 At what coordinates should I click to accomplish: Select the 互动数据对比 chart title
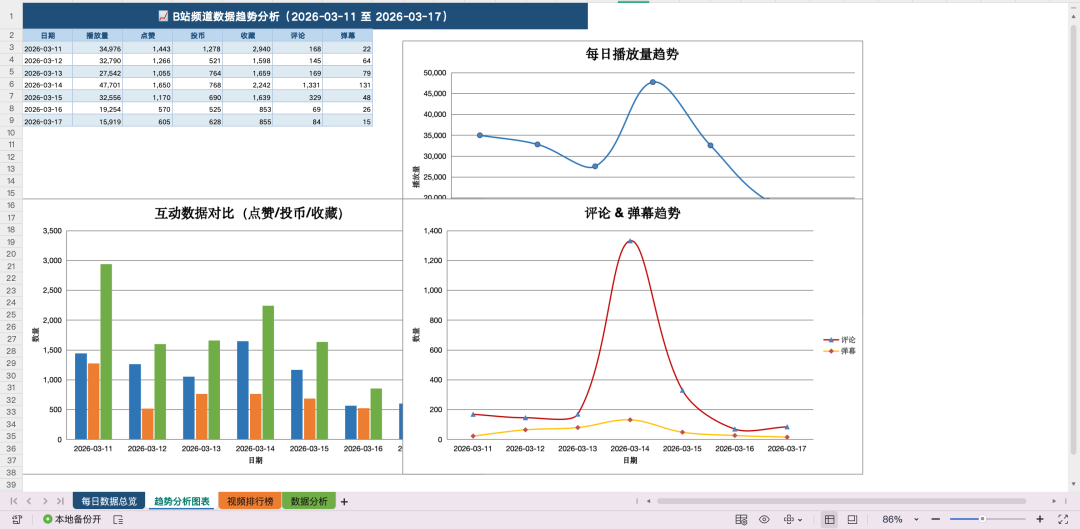click(x=249, y=214)
